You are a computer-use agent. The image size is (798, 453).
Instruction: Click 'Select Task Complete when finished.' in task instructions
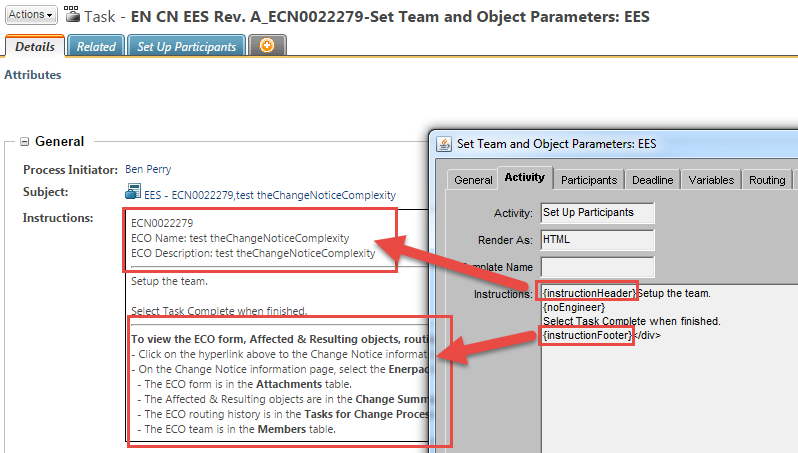219,311
